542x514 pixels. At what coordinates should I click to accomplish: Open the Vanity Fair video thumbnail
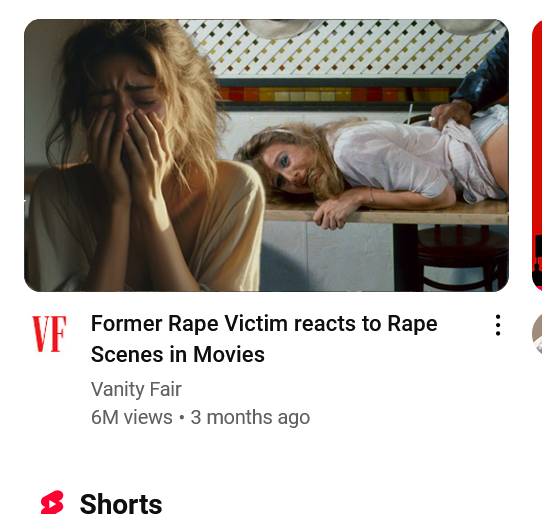coord(266,155)
